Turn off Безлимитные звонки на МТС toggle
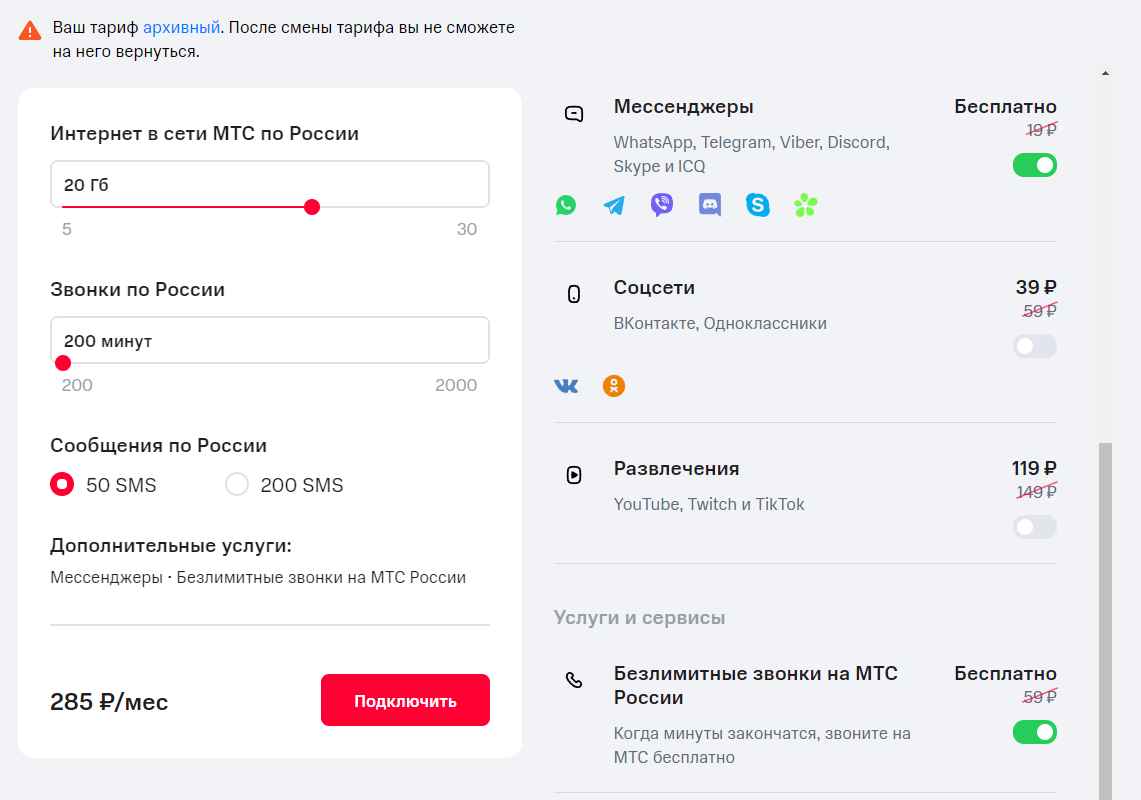Screen dimensions: 1141x800 pos(1035,732)
